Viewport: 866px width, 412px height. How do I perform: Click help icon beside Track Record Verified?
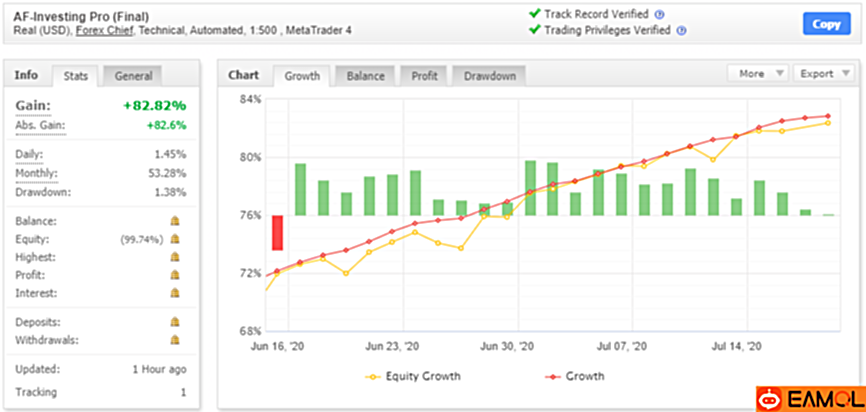click(x=659, y=14)
